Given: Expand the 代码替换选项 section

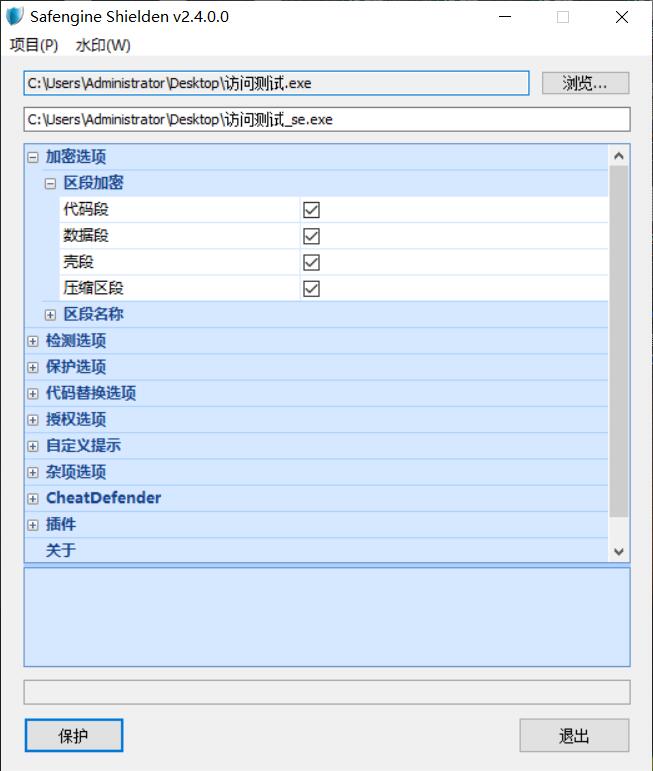Looking at the screenshot, I should [x=33, y=393].
